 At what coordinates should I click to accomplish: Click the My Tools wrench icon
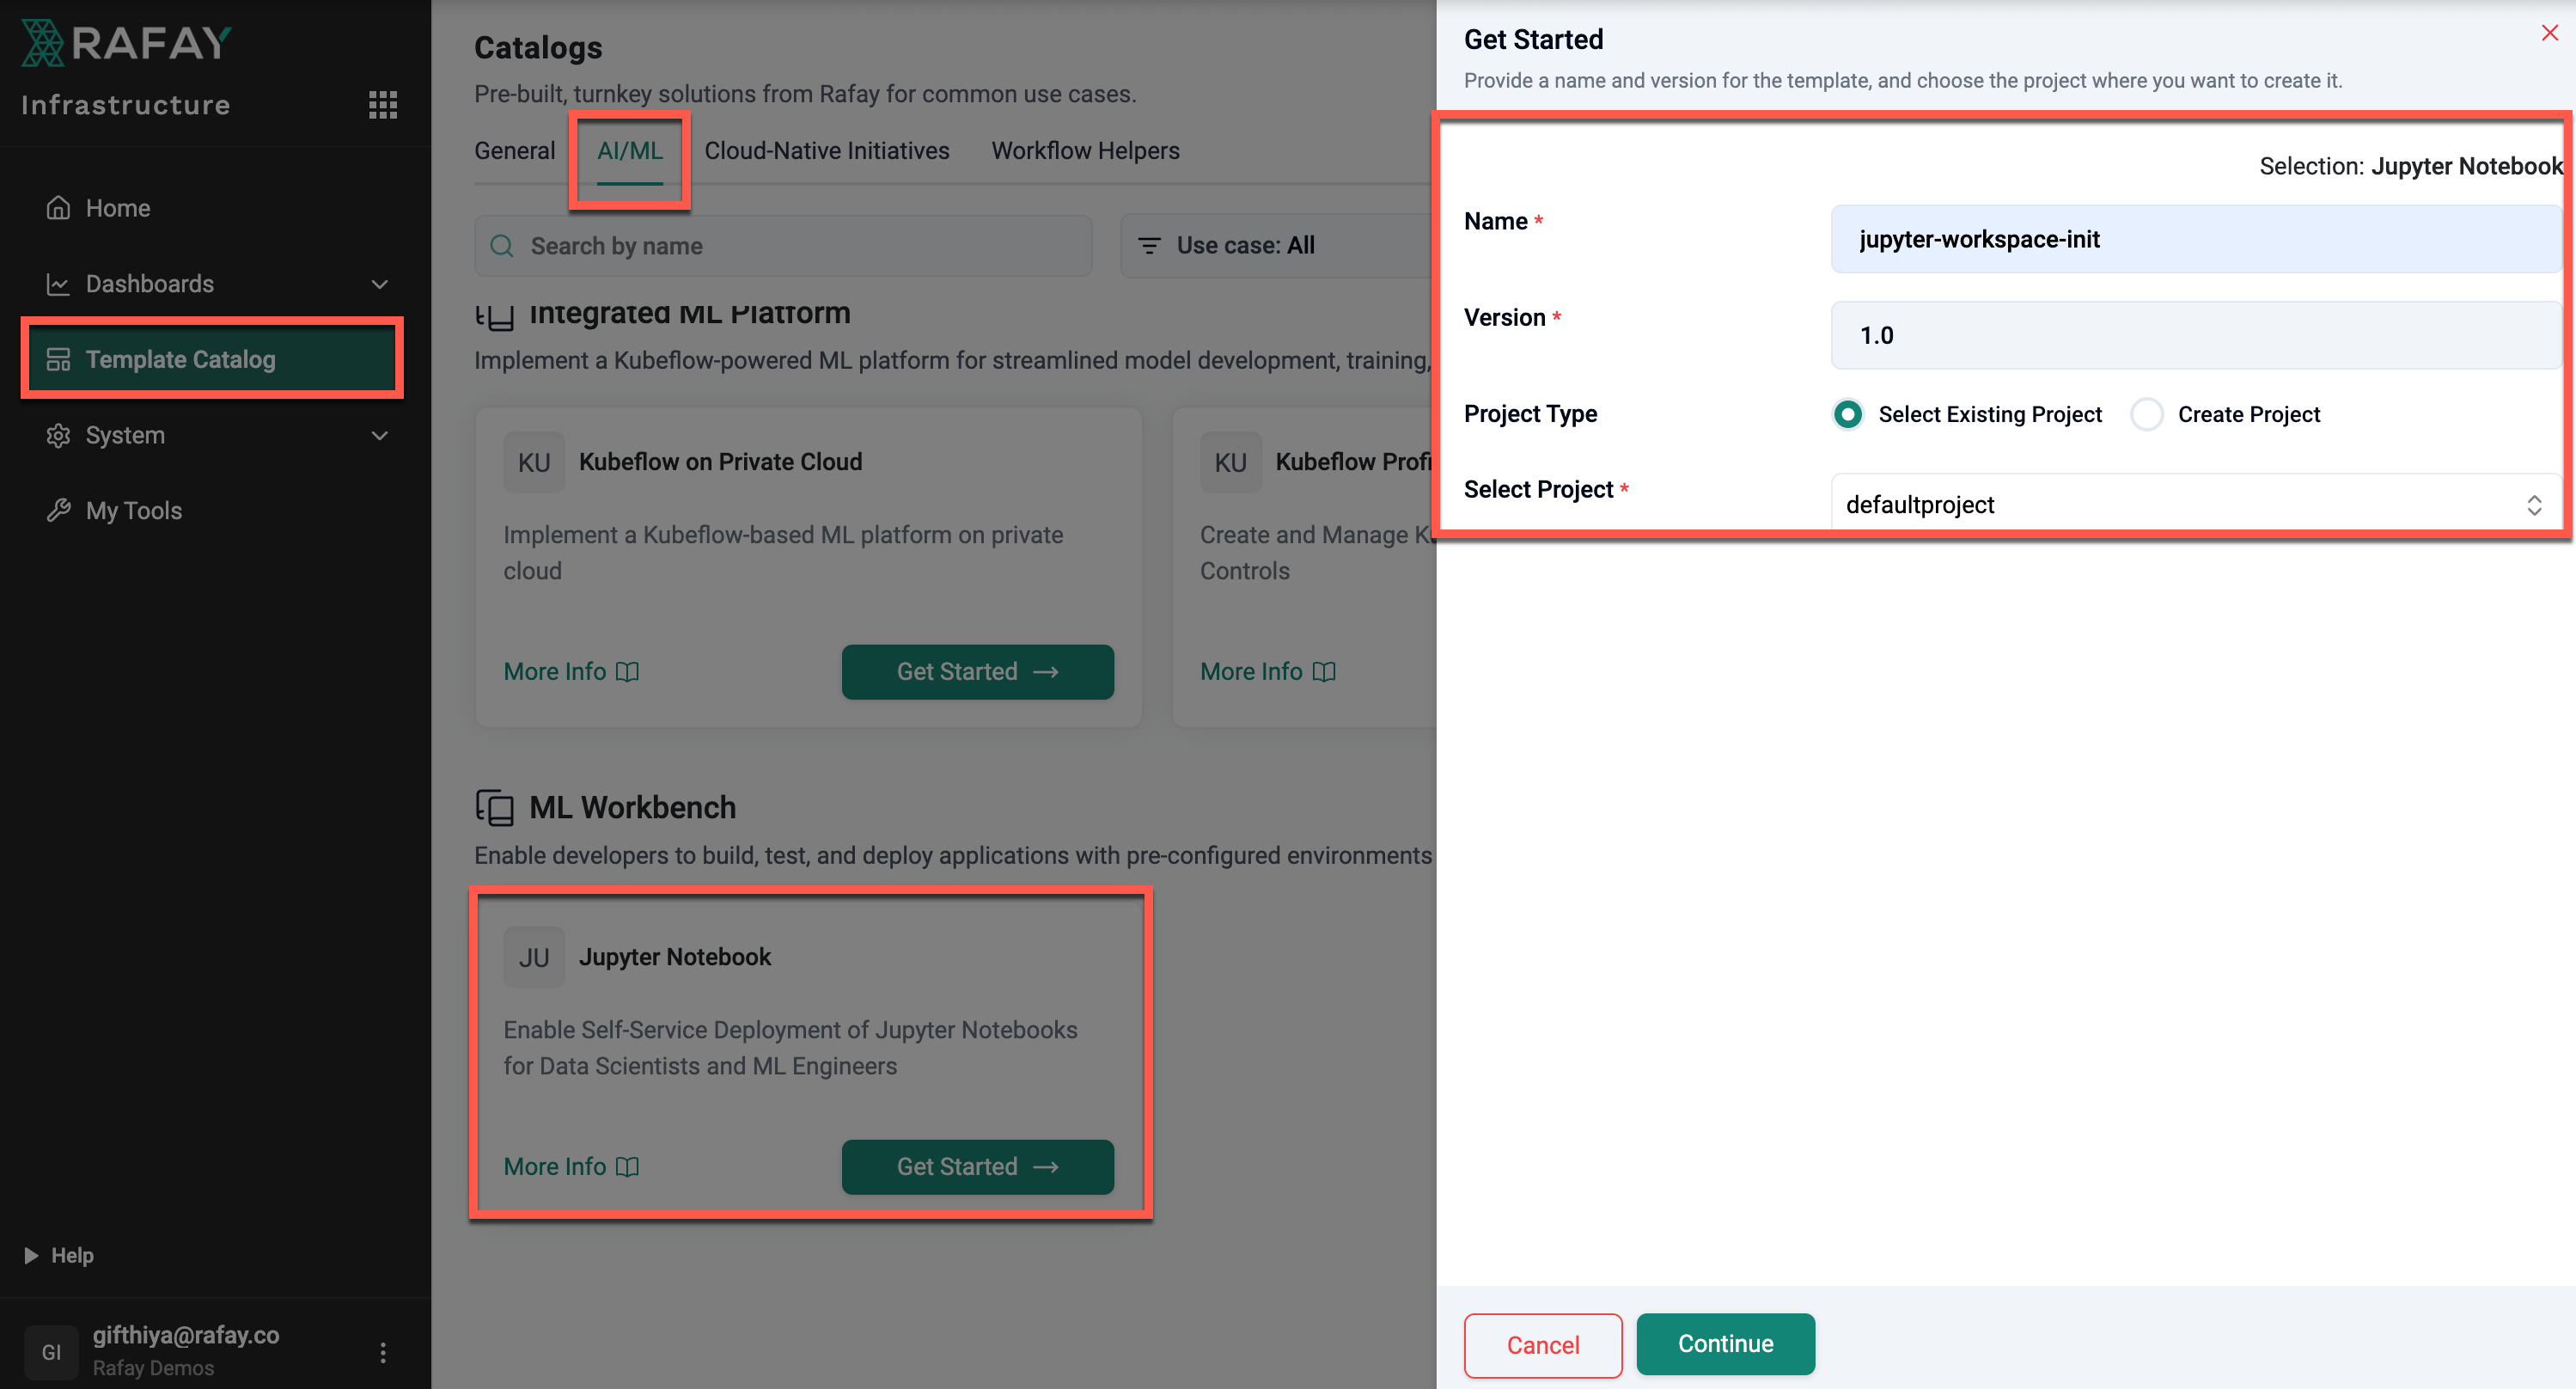click(58, 510)
